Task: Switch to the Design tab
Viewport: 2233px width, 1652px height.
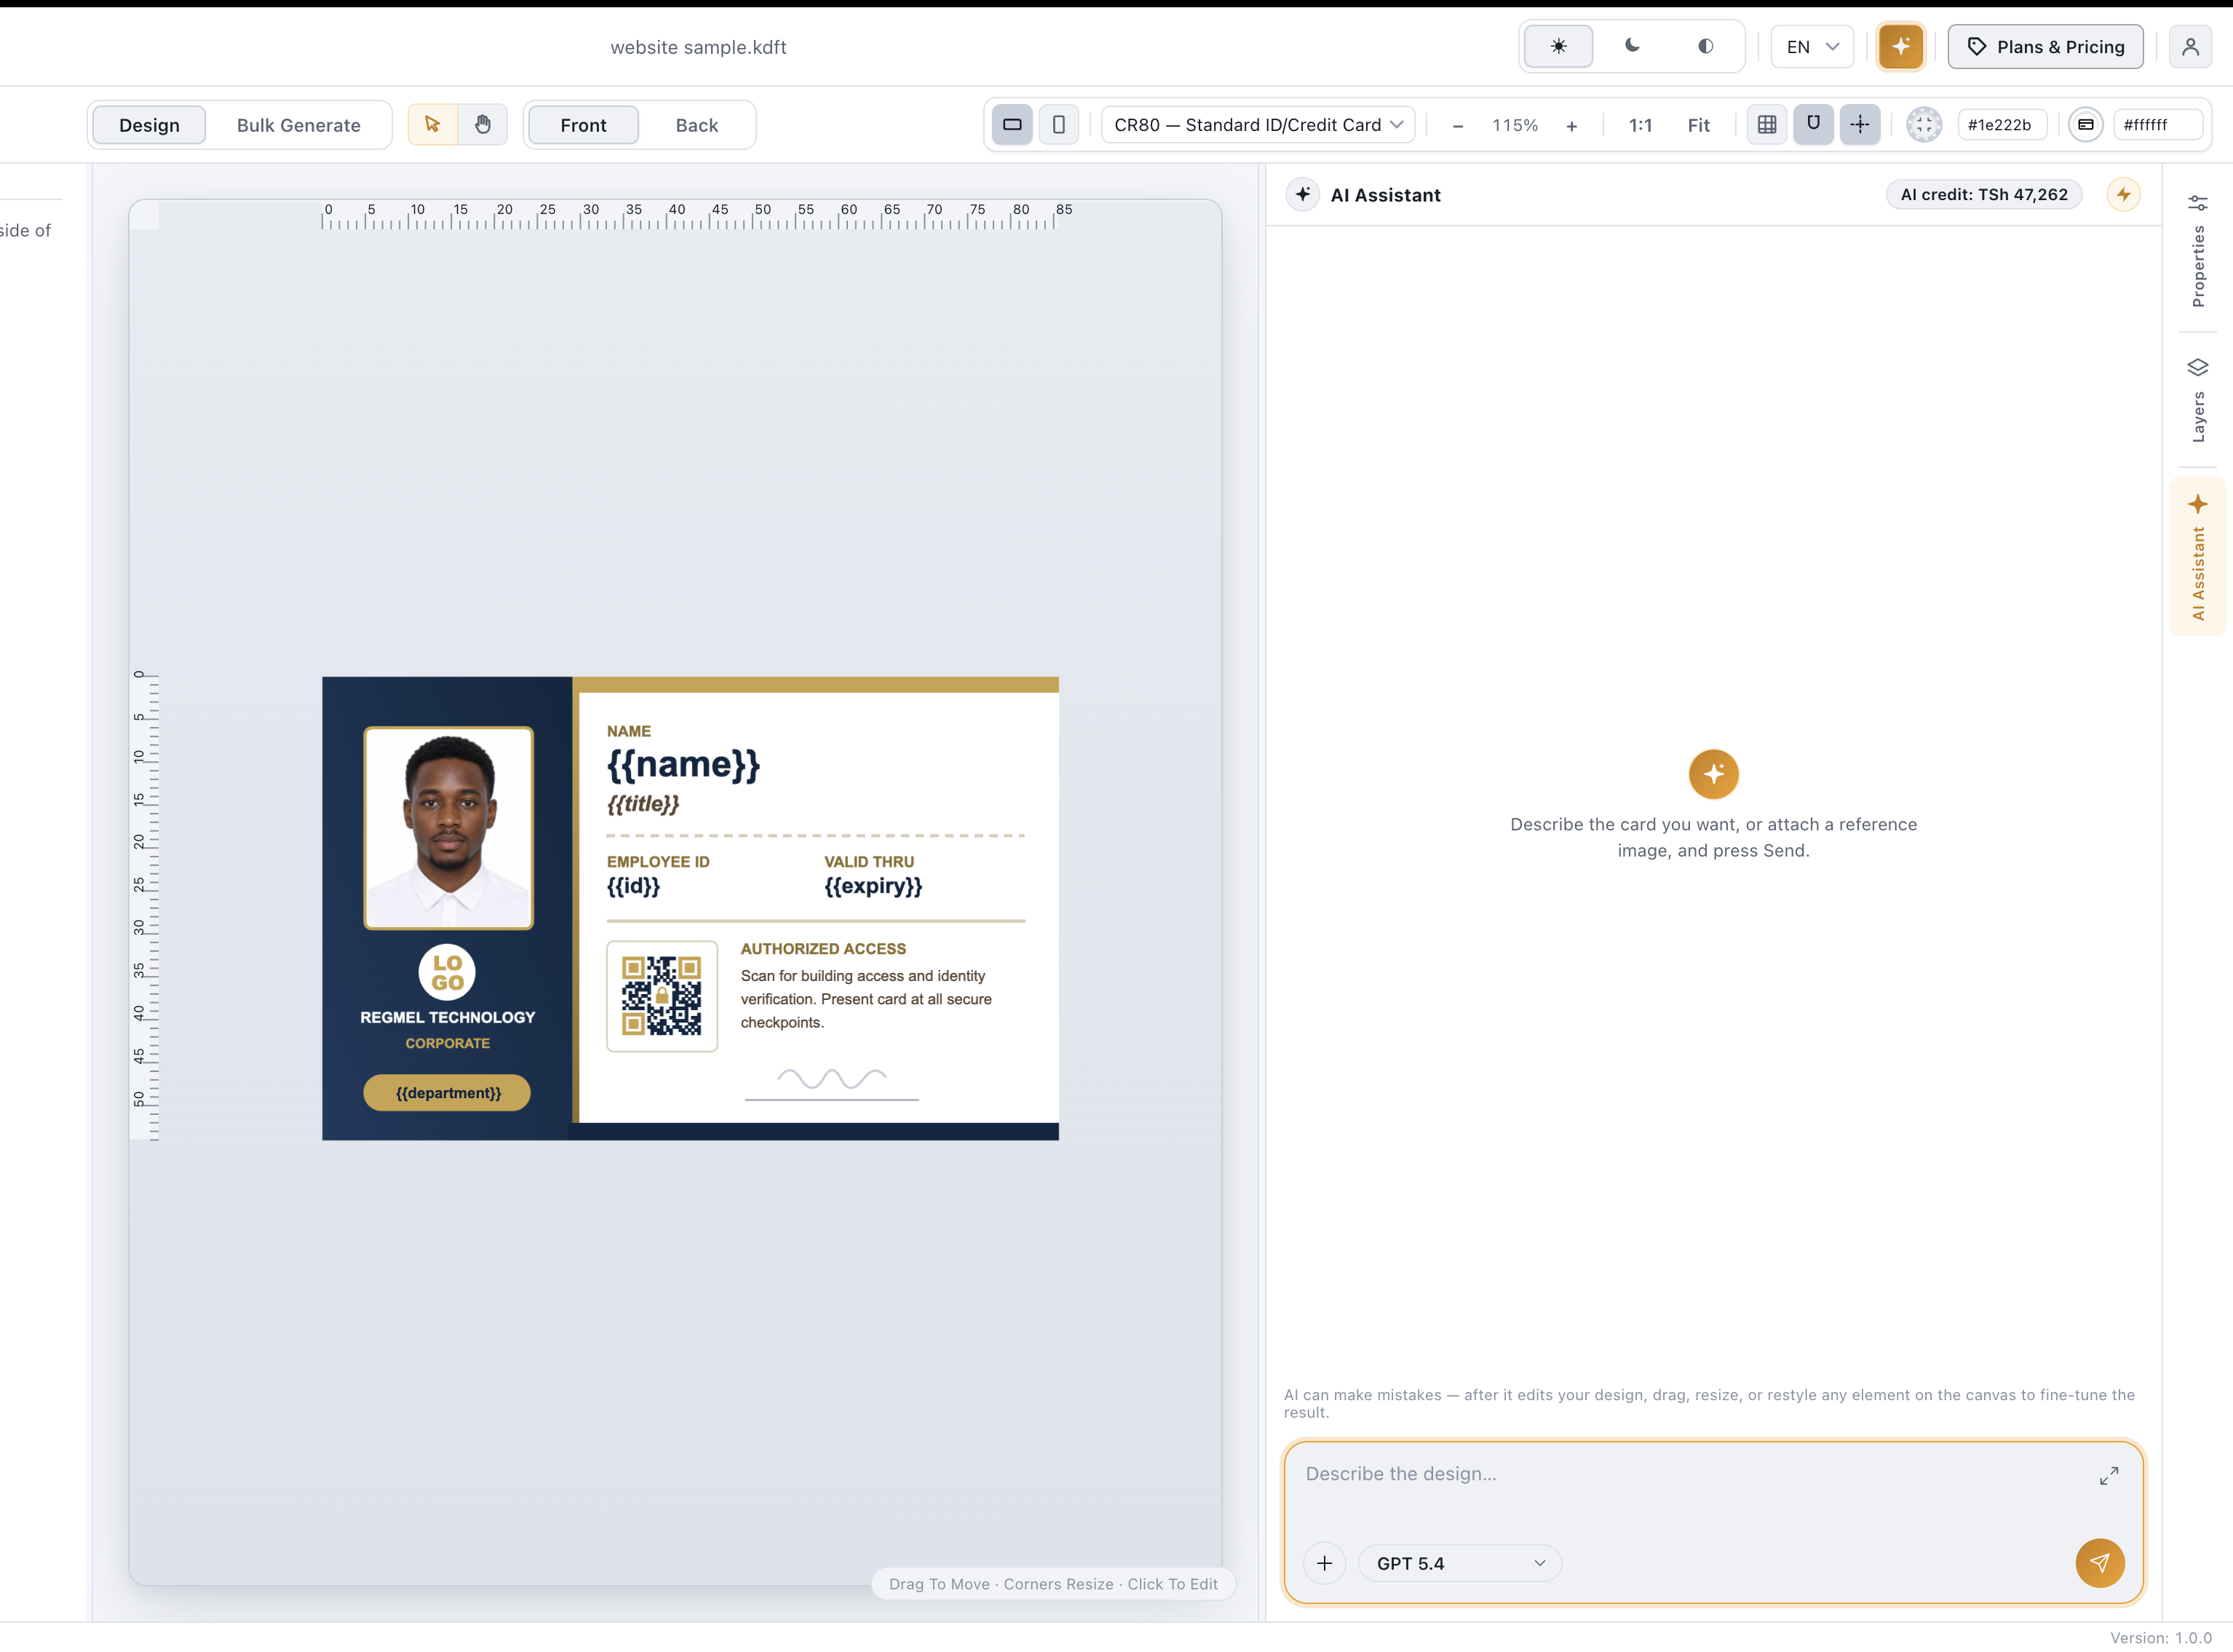Action: (x=149, y=125)
